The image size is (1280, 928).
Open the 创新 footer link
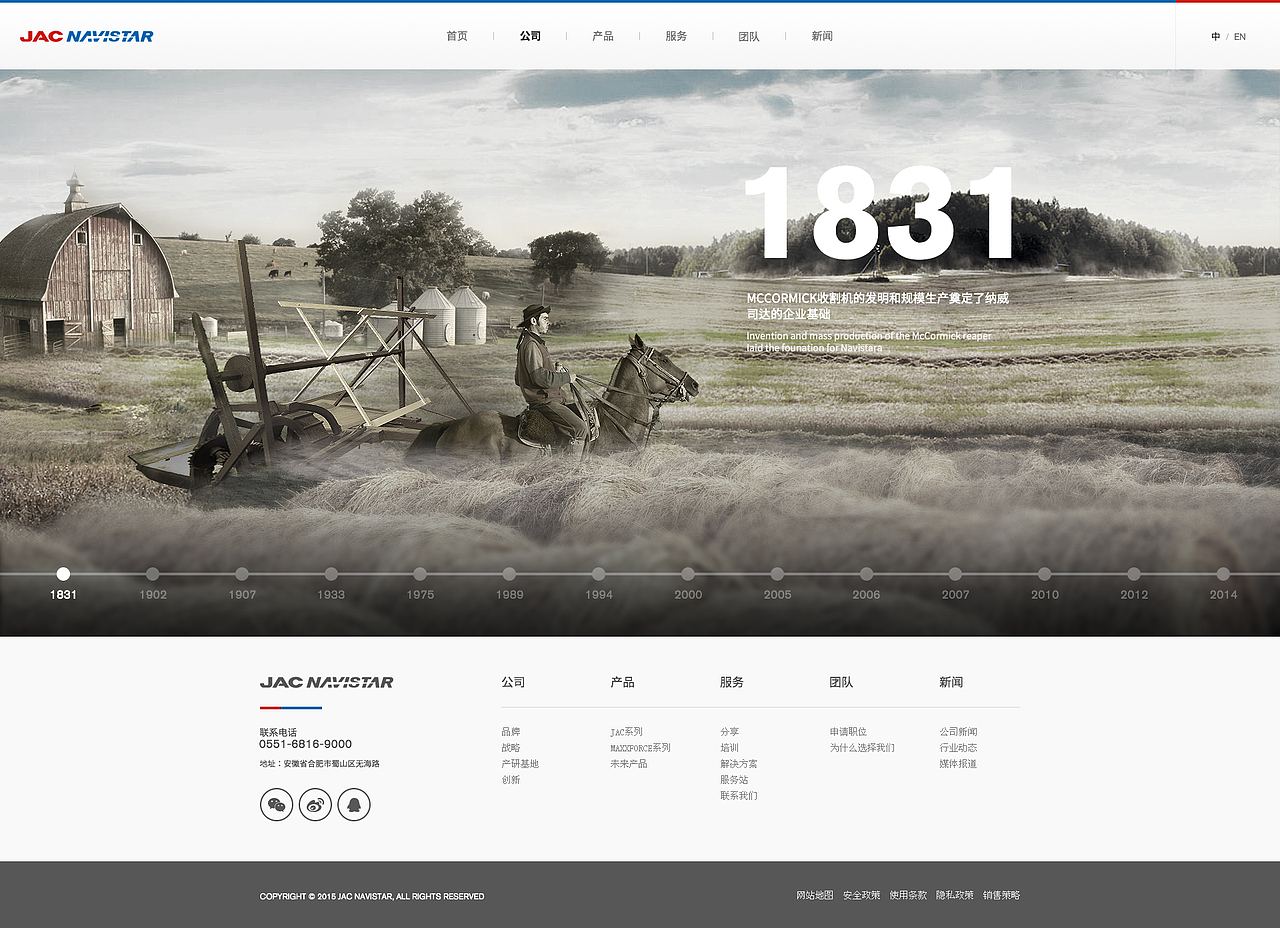click(x=511, y=780)
